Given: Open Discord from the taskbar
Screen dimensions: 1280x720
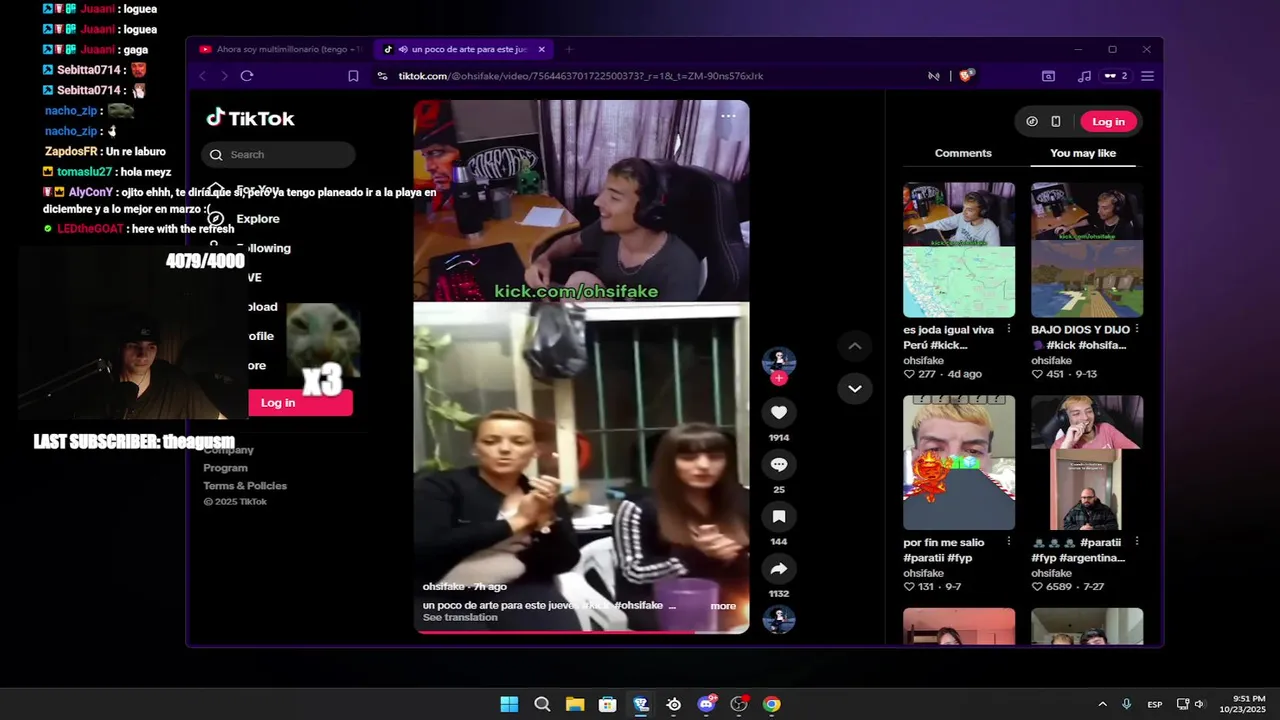Looking at the screenshot, I should pos(707,704).
